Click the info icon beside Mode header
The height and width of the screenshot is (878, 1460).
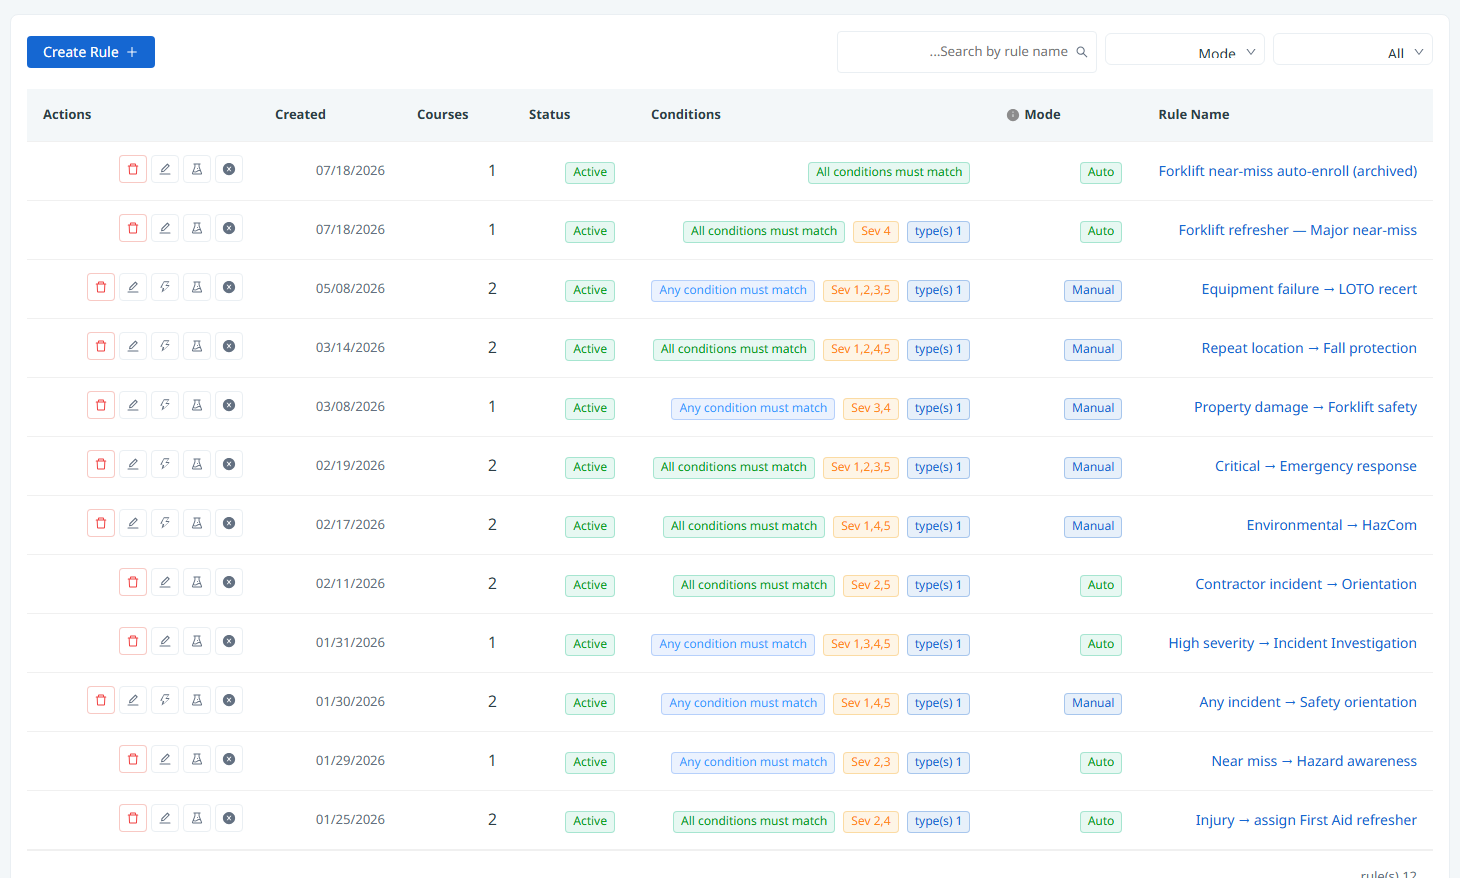click(x=1013, y=115)
